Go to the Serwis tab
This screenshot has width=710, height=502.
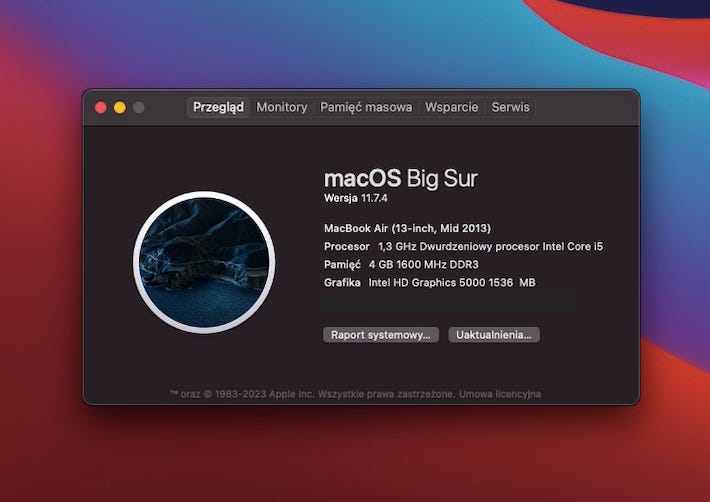[510, 107]
